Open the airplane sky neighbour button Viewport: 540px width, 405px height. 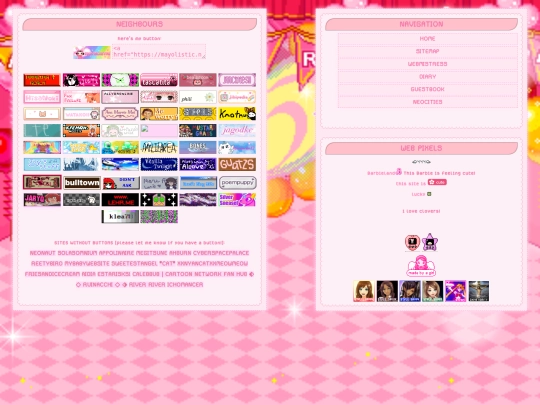pyautogui.click(x=120, y=164)
